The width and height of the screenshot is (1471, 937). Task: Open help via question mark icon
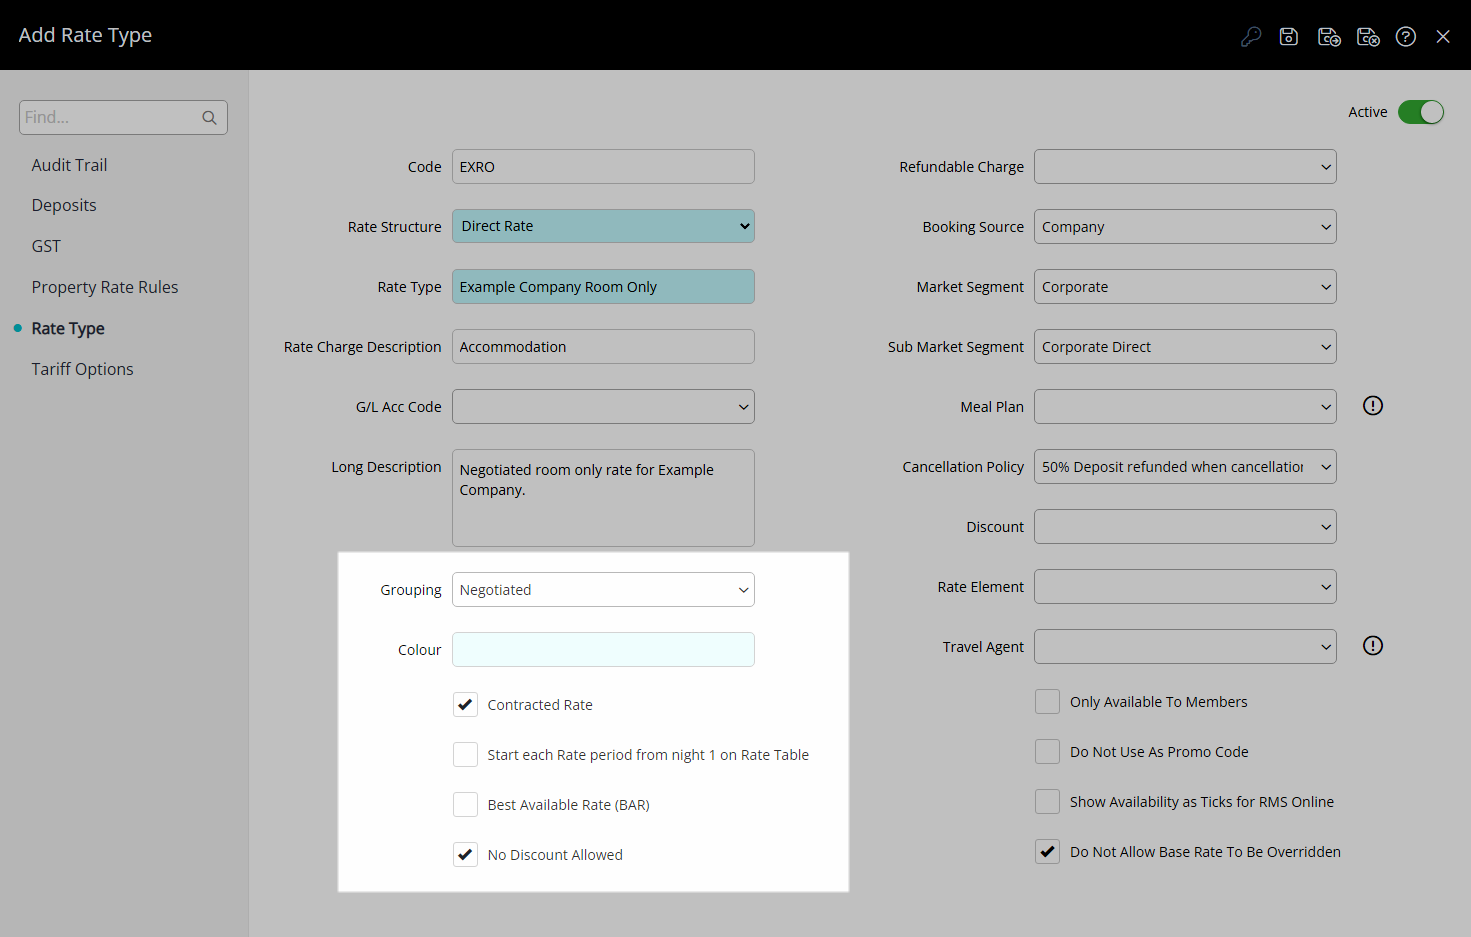click(1406, 37)
